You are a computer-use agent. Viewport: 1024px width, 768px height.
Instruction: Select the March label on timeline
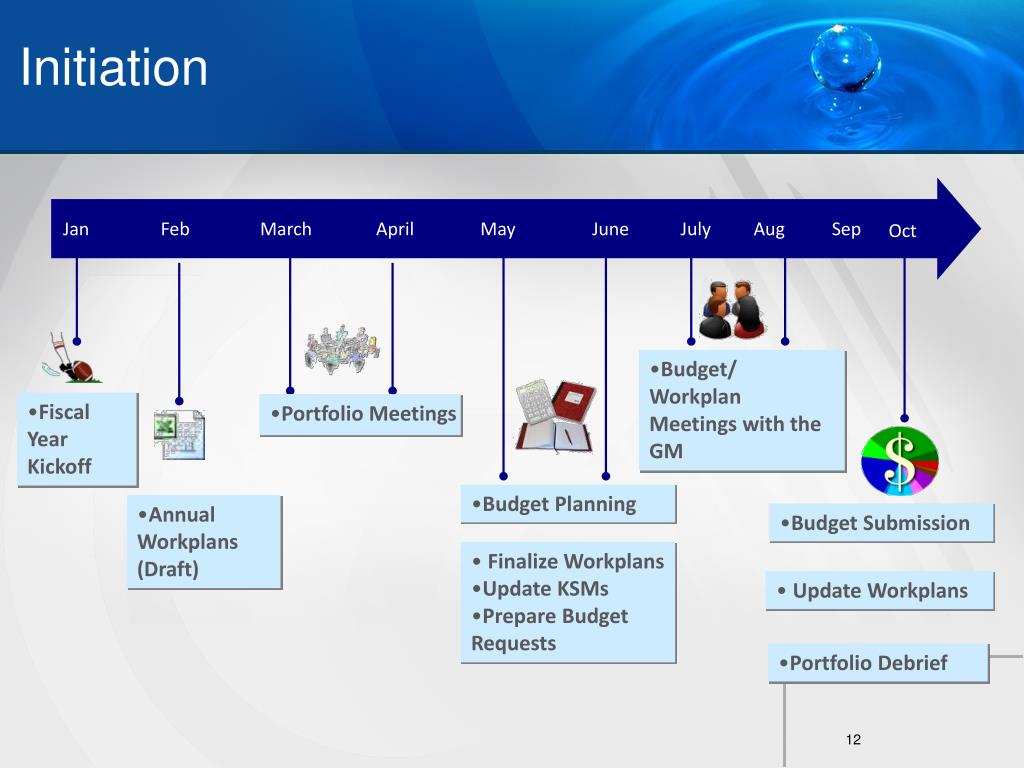coord(286,229)
